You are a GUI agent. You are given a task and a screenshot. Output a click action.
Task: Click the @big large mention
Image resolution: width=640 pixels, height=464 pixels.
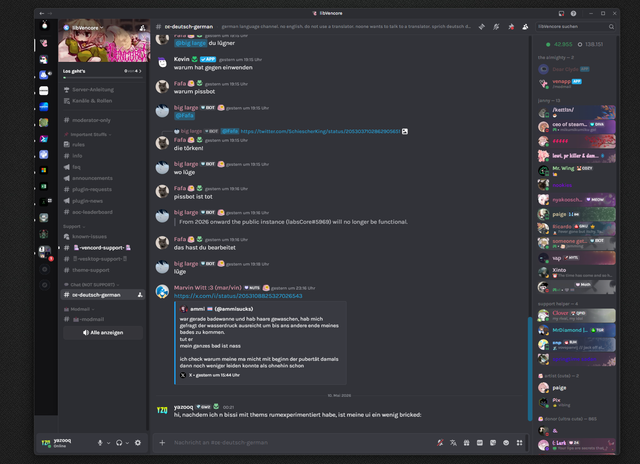(x=191, y=43)
